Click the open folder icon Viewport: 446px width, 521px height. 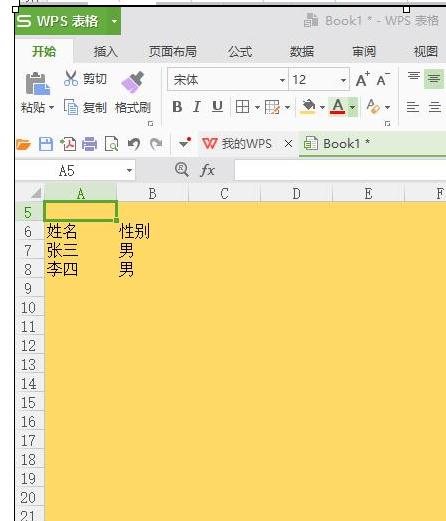[x=23, y=144]
